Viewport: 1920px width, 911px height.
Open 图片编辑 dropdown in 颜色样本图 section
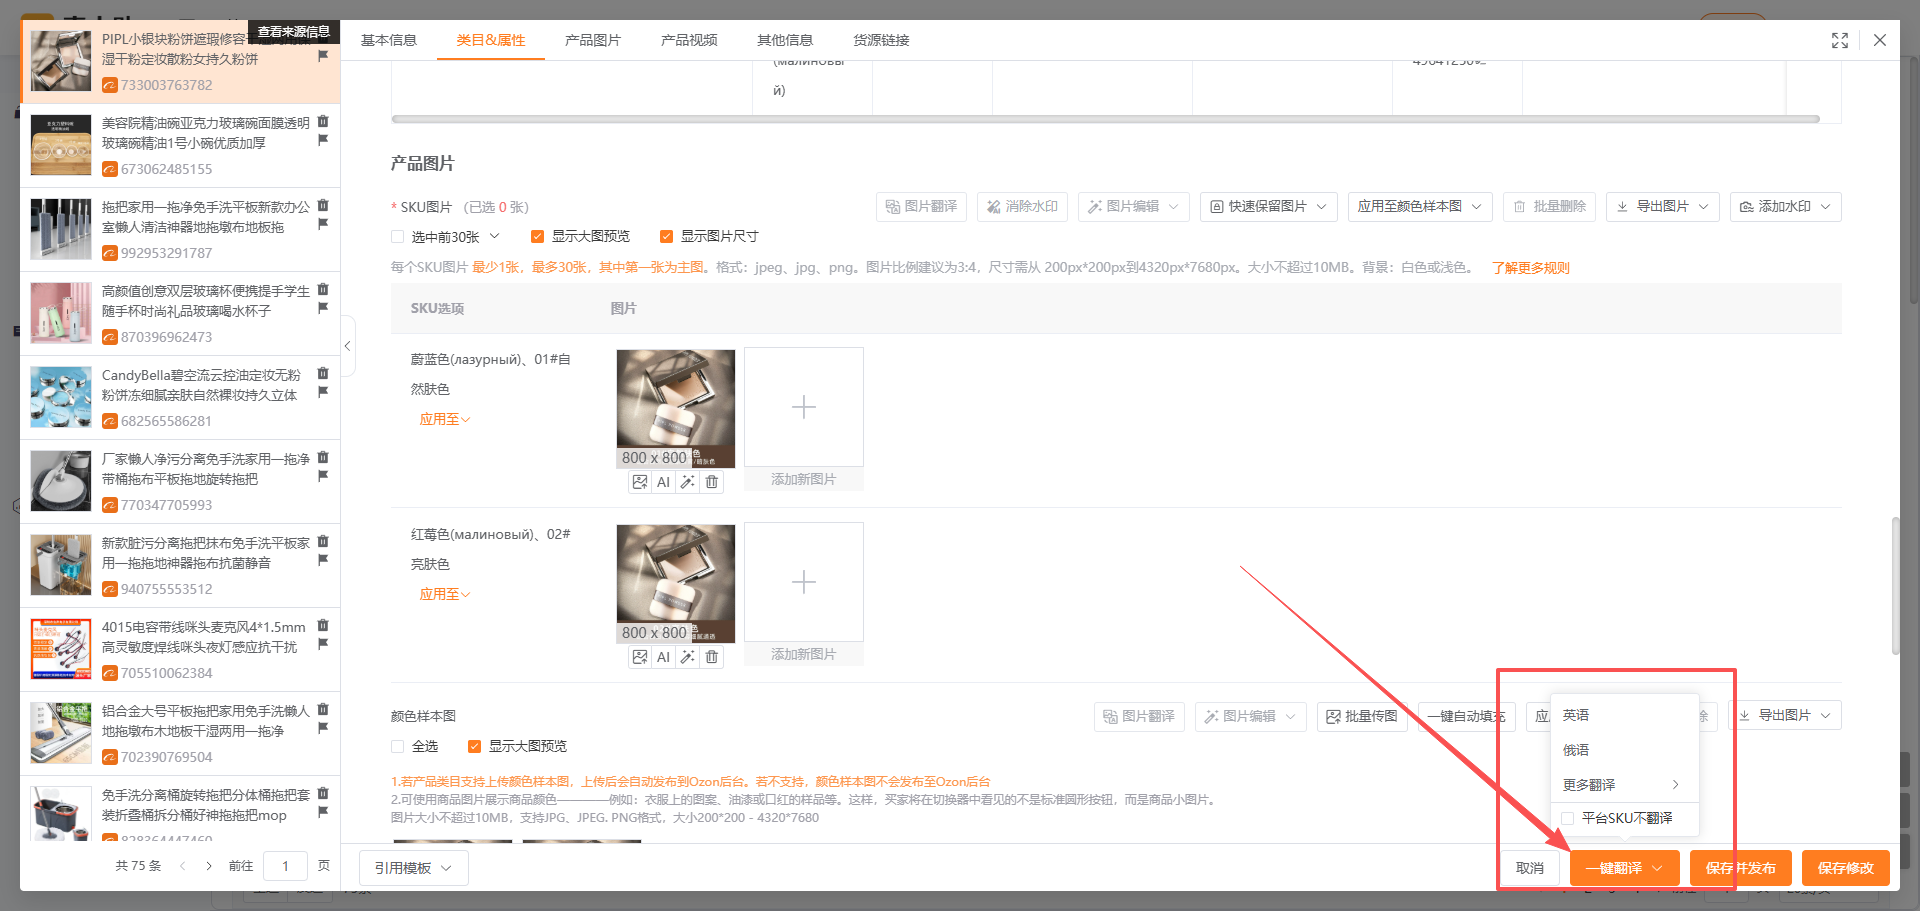(x=1251, y=716)
